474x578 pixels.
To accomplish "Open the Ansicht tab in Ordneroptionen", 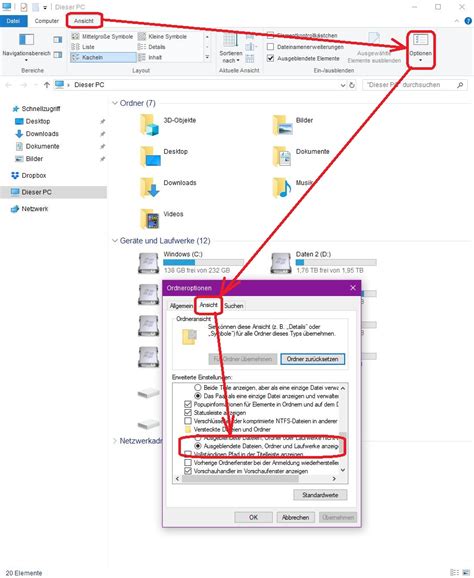I will pos(208,305).
